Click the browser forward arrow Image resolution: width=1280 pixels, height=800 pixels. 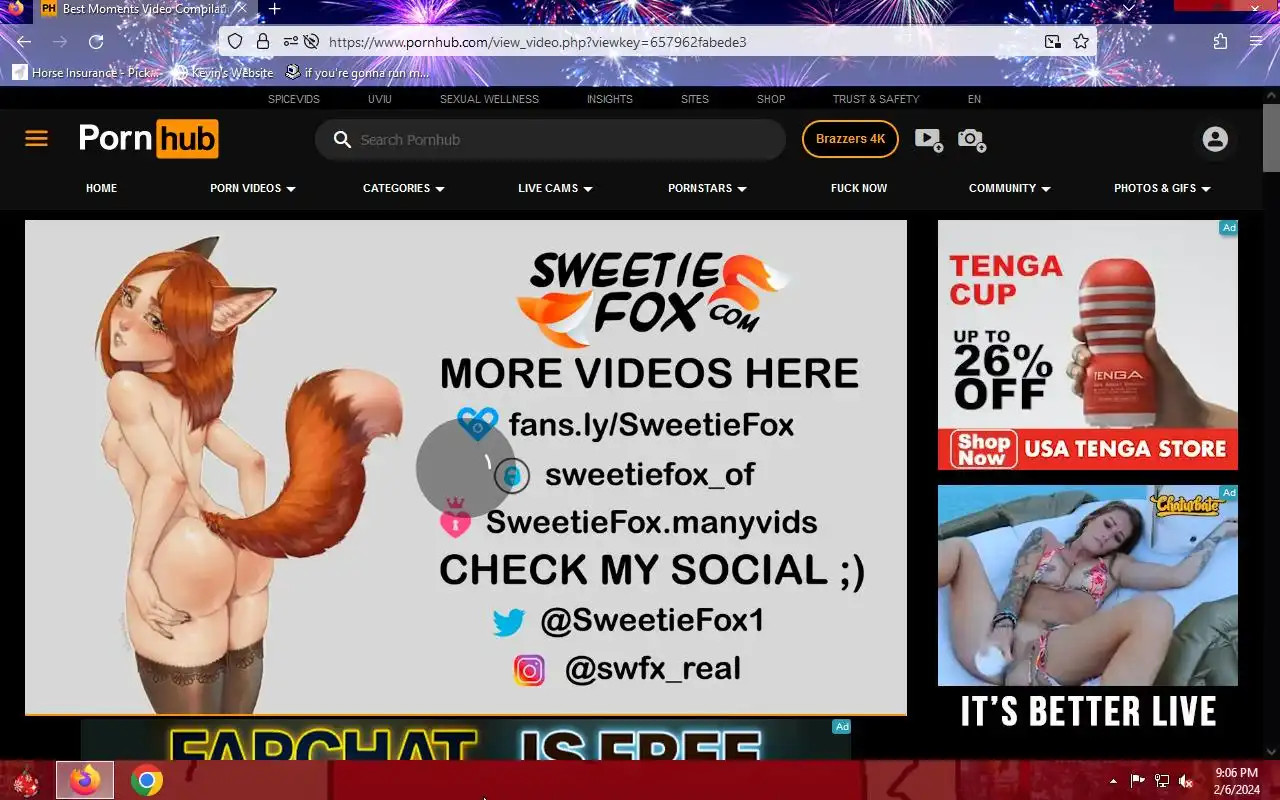tap(60, 42)
